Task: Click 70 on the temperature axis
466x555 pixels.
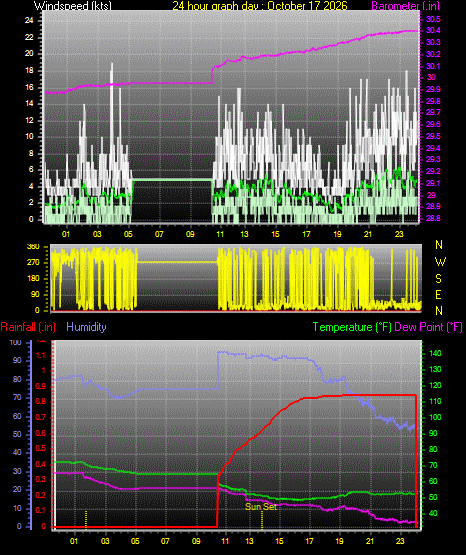Action: [433, 465]
